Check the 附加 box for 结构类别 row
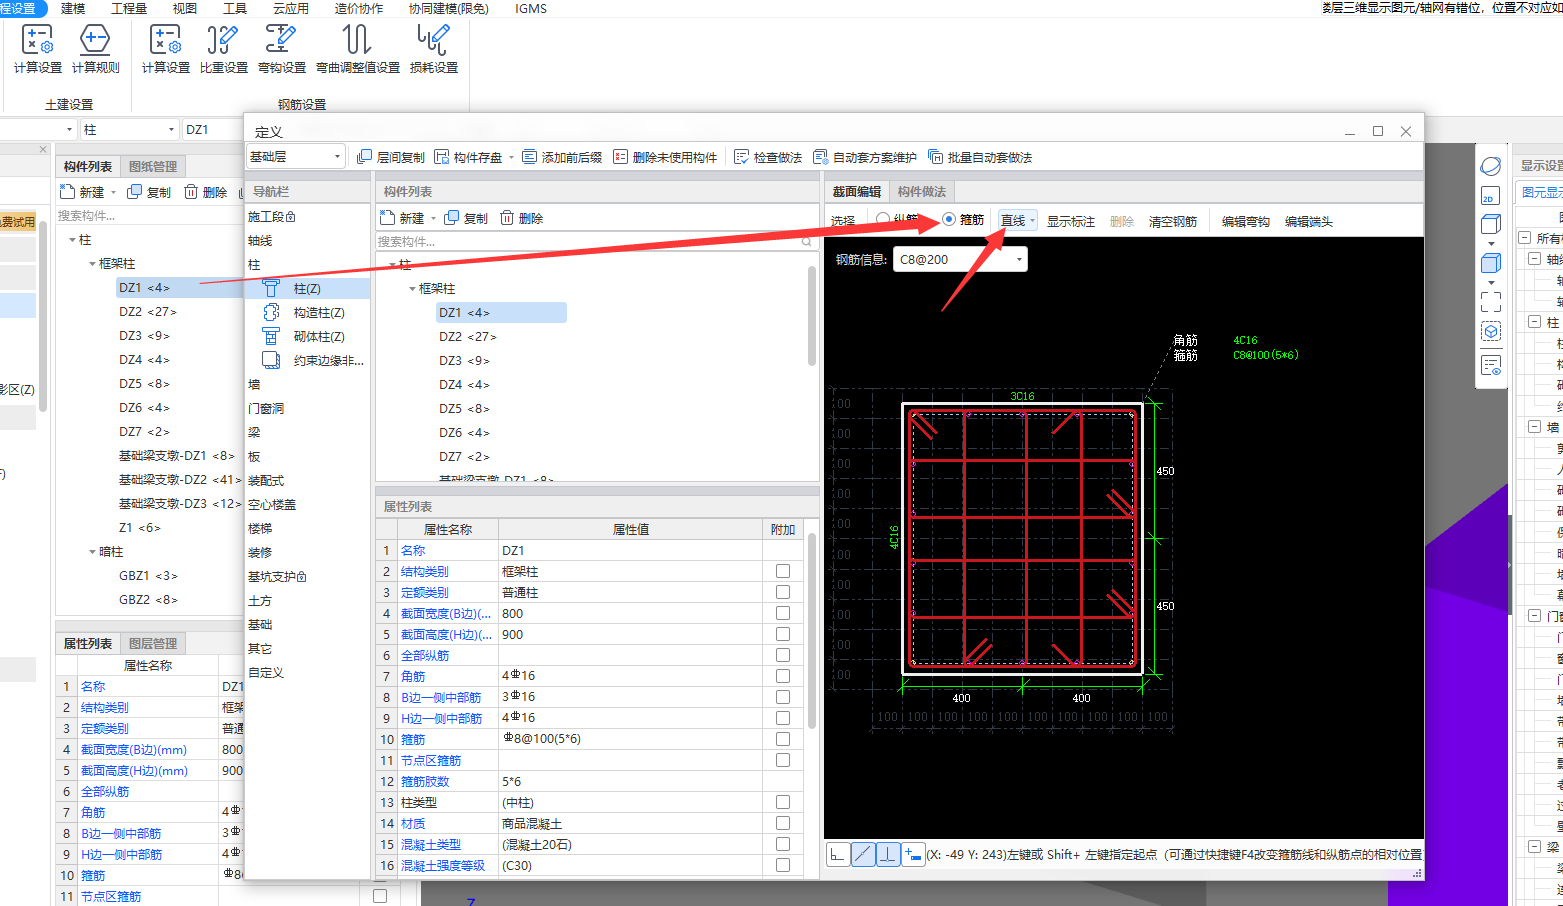The width and height of the screenshot is (1563, 906). pos(783,571)
